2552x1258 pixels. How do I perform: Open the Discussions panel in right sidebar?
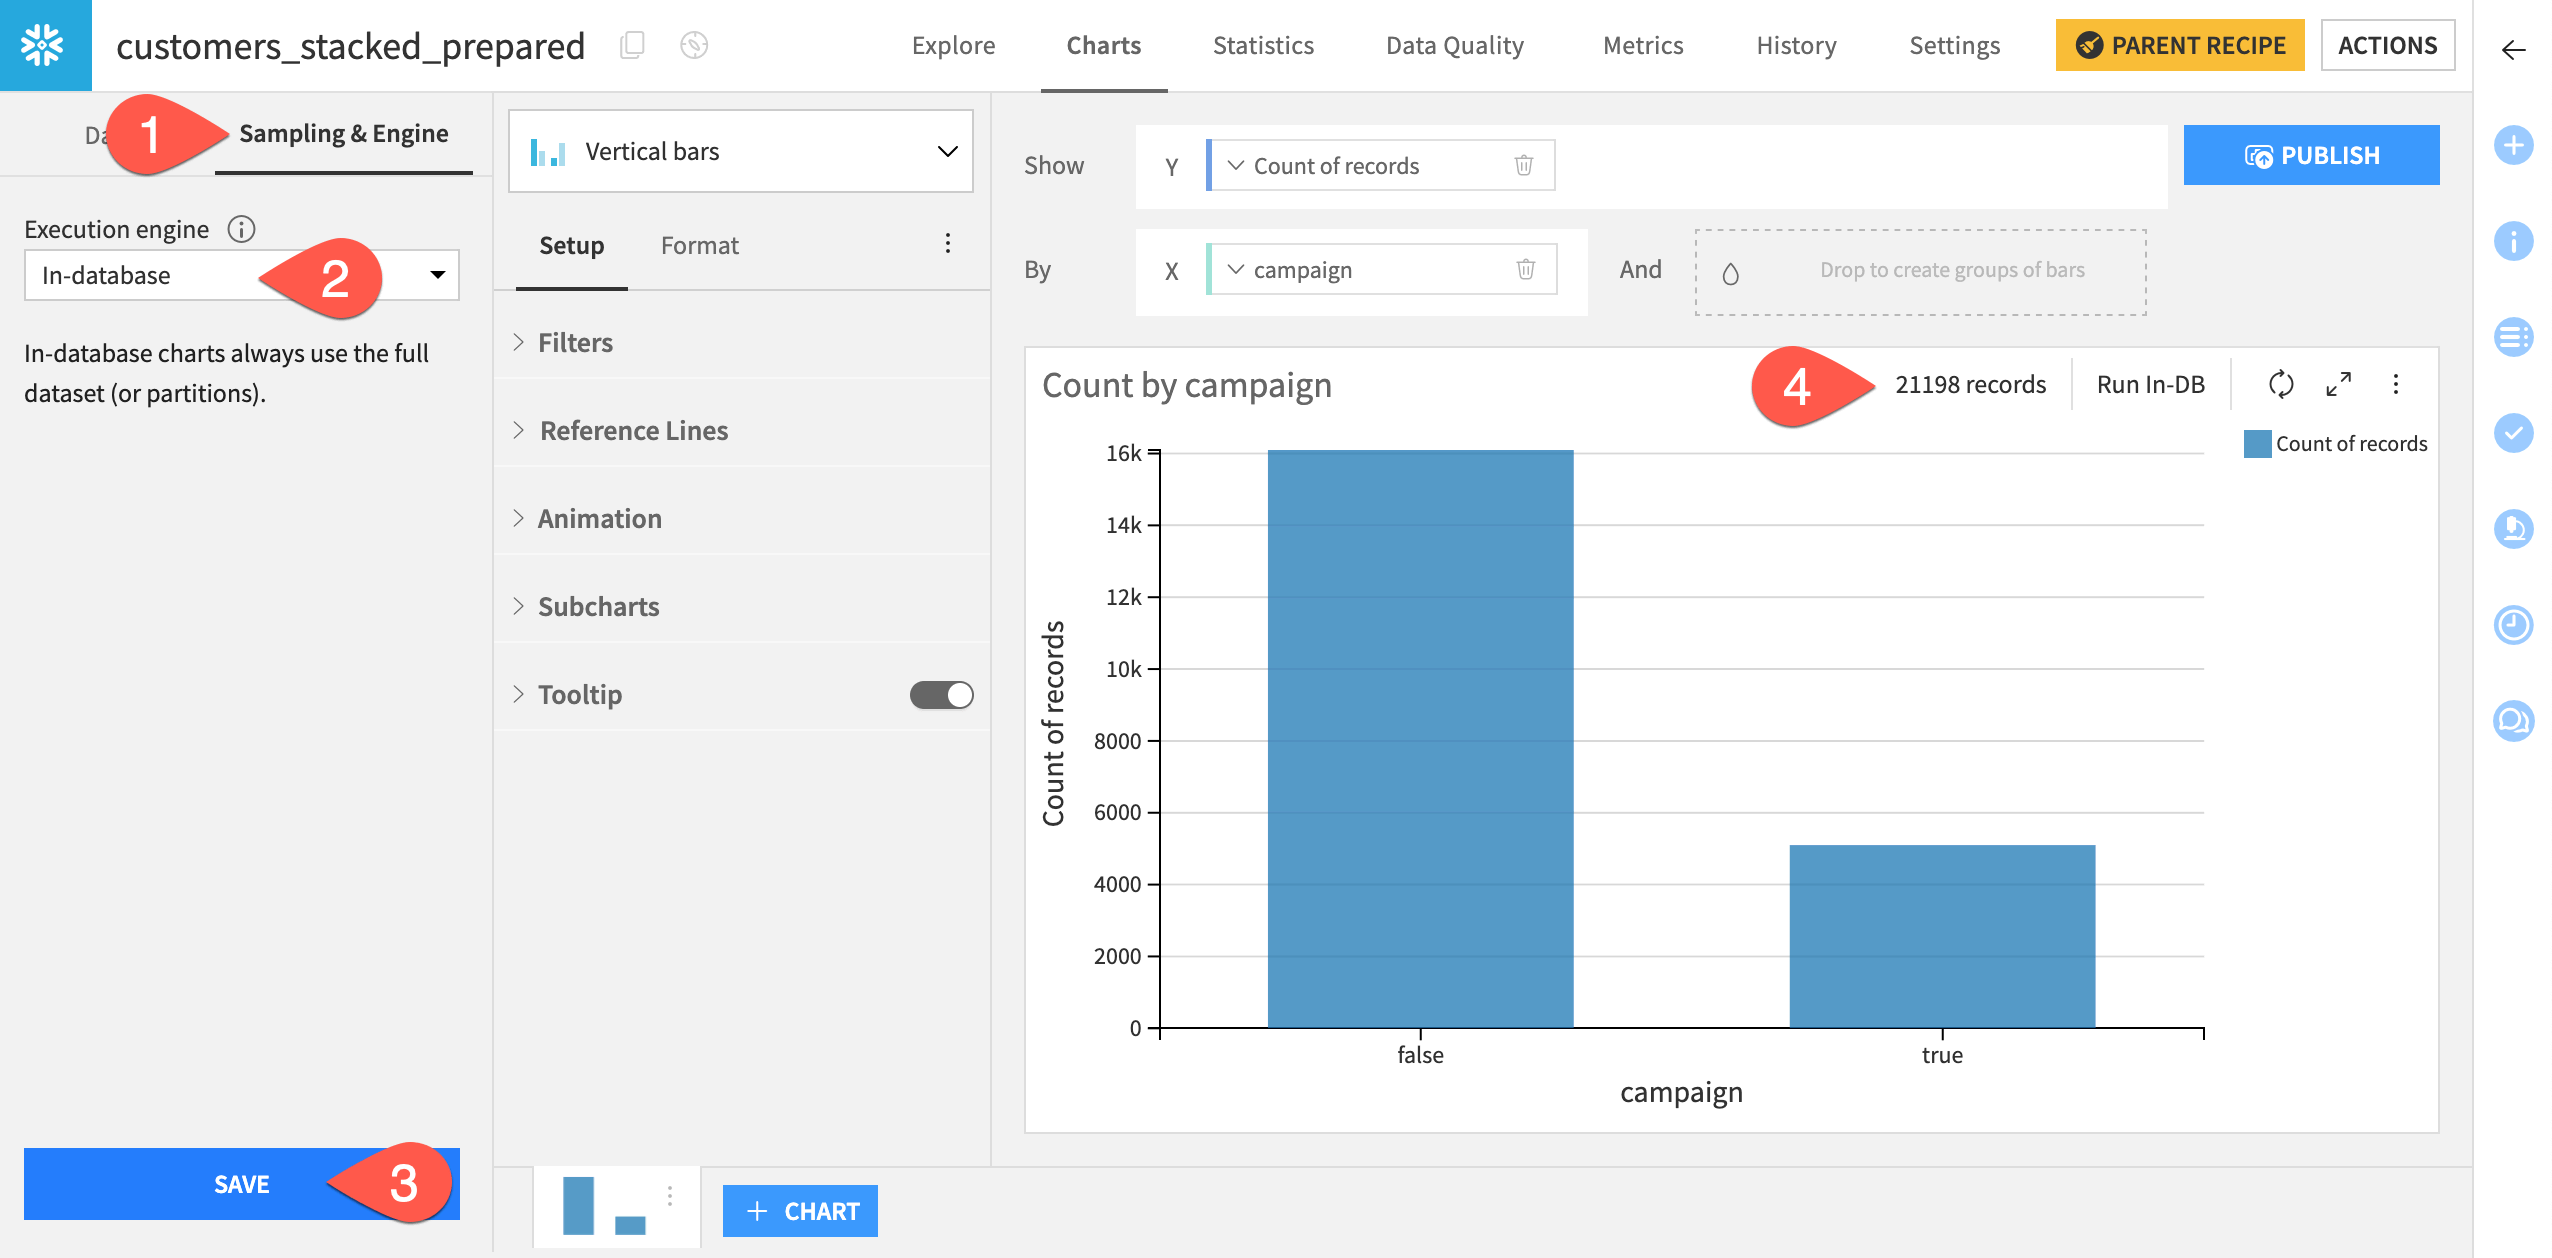coord(2514,723)
